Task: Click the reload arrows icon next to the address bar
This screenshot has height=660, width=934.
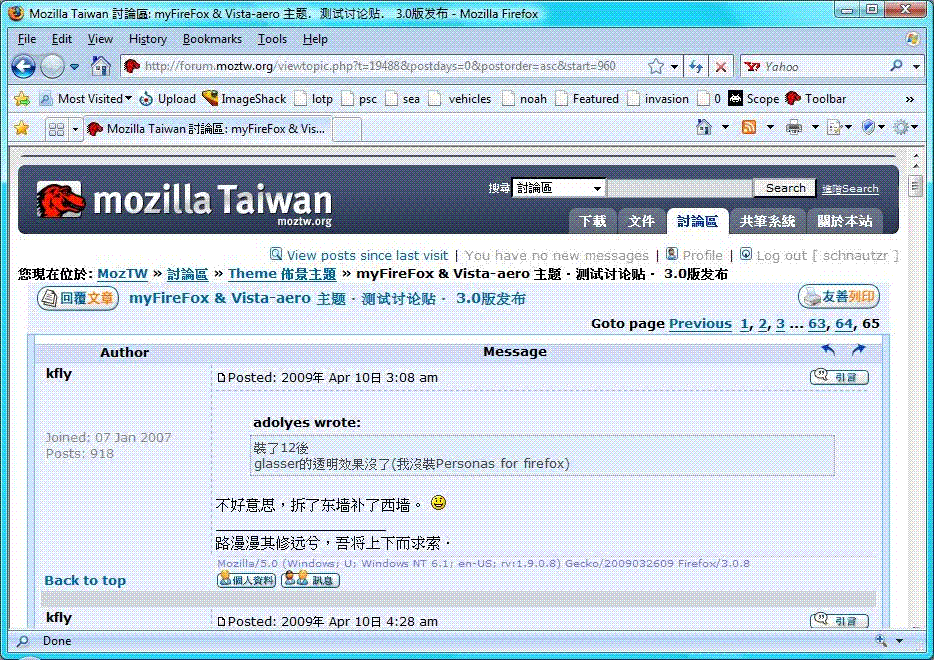Action: pyautogui.click(x=696, y=67)
